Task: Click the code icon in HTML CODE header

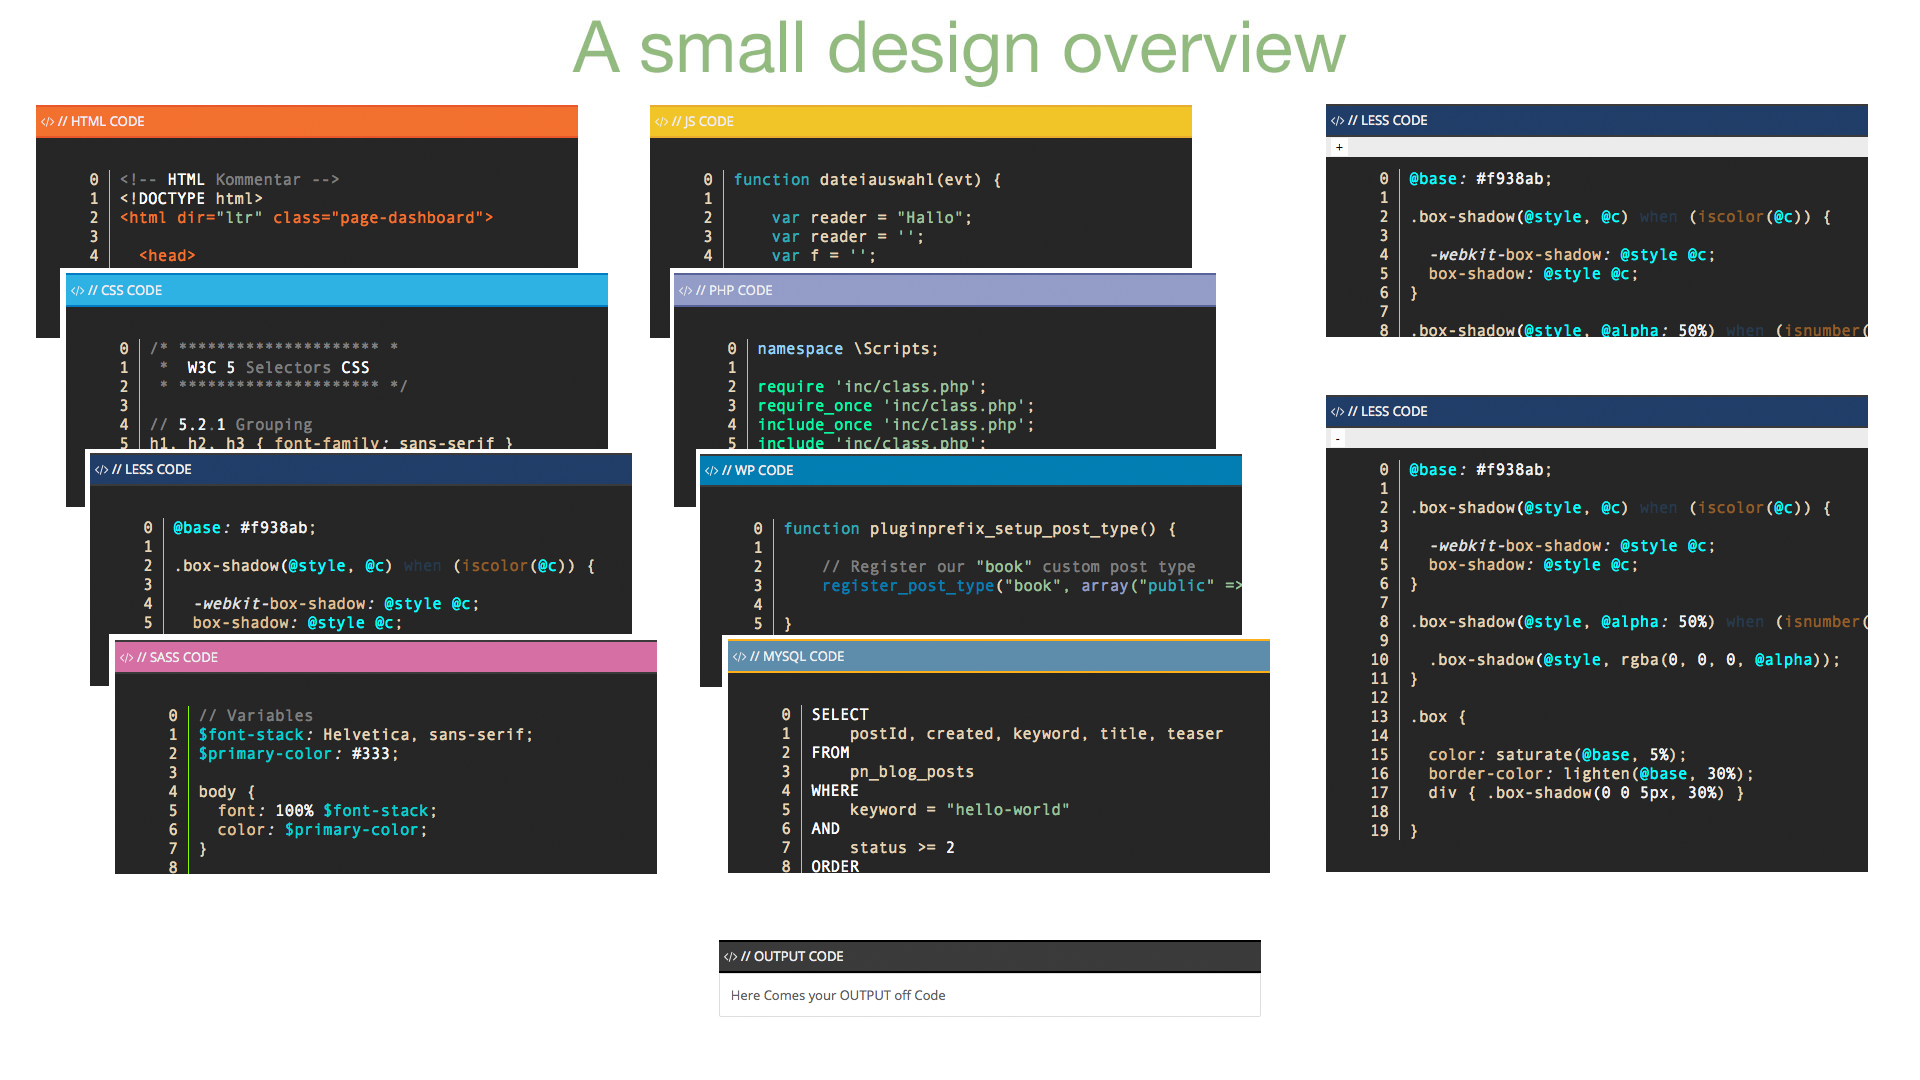Action: [x=47, y=122]
